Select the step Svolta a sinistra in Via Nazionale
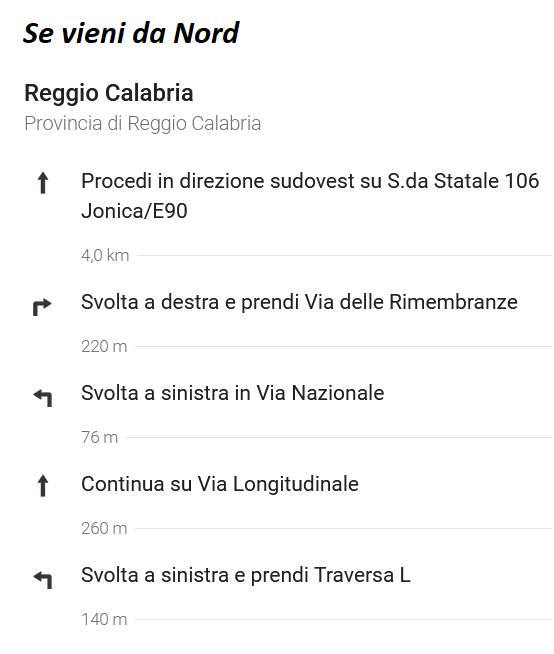This screenshot has width=554, height=654. [232, 393]
